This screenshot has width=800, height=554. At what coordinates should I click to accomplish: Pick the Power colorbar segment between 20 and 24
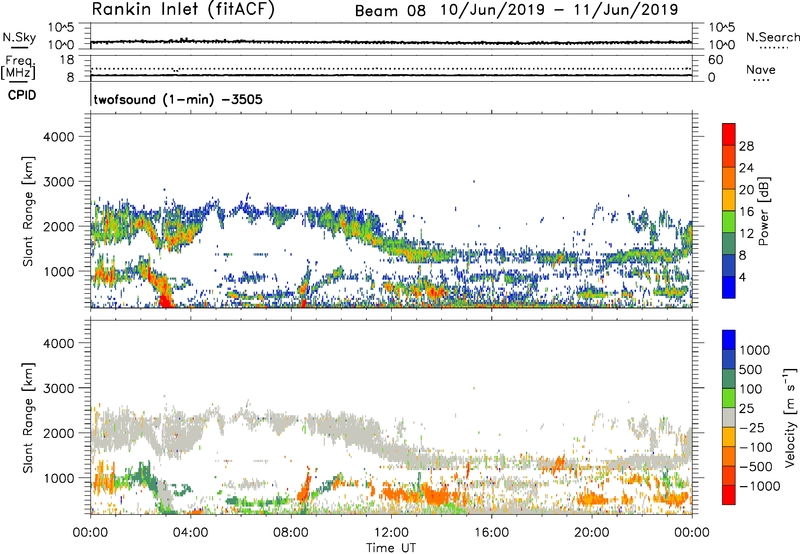pyautogui.click(x=729, y=179)
